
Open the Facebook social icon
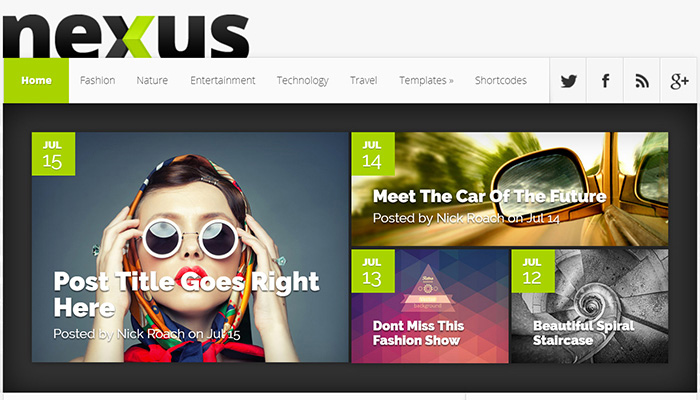pos(605,81)
